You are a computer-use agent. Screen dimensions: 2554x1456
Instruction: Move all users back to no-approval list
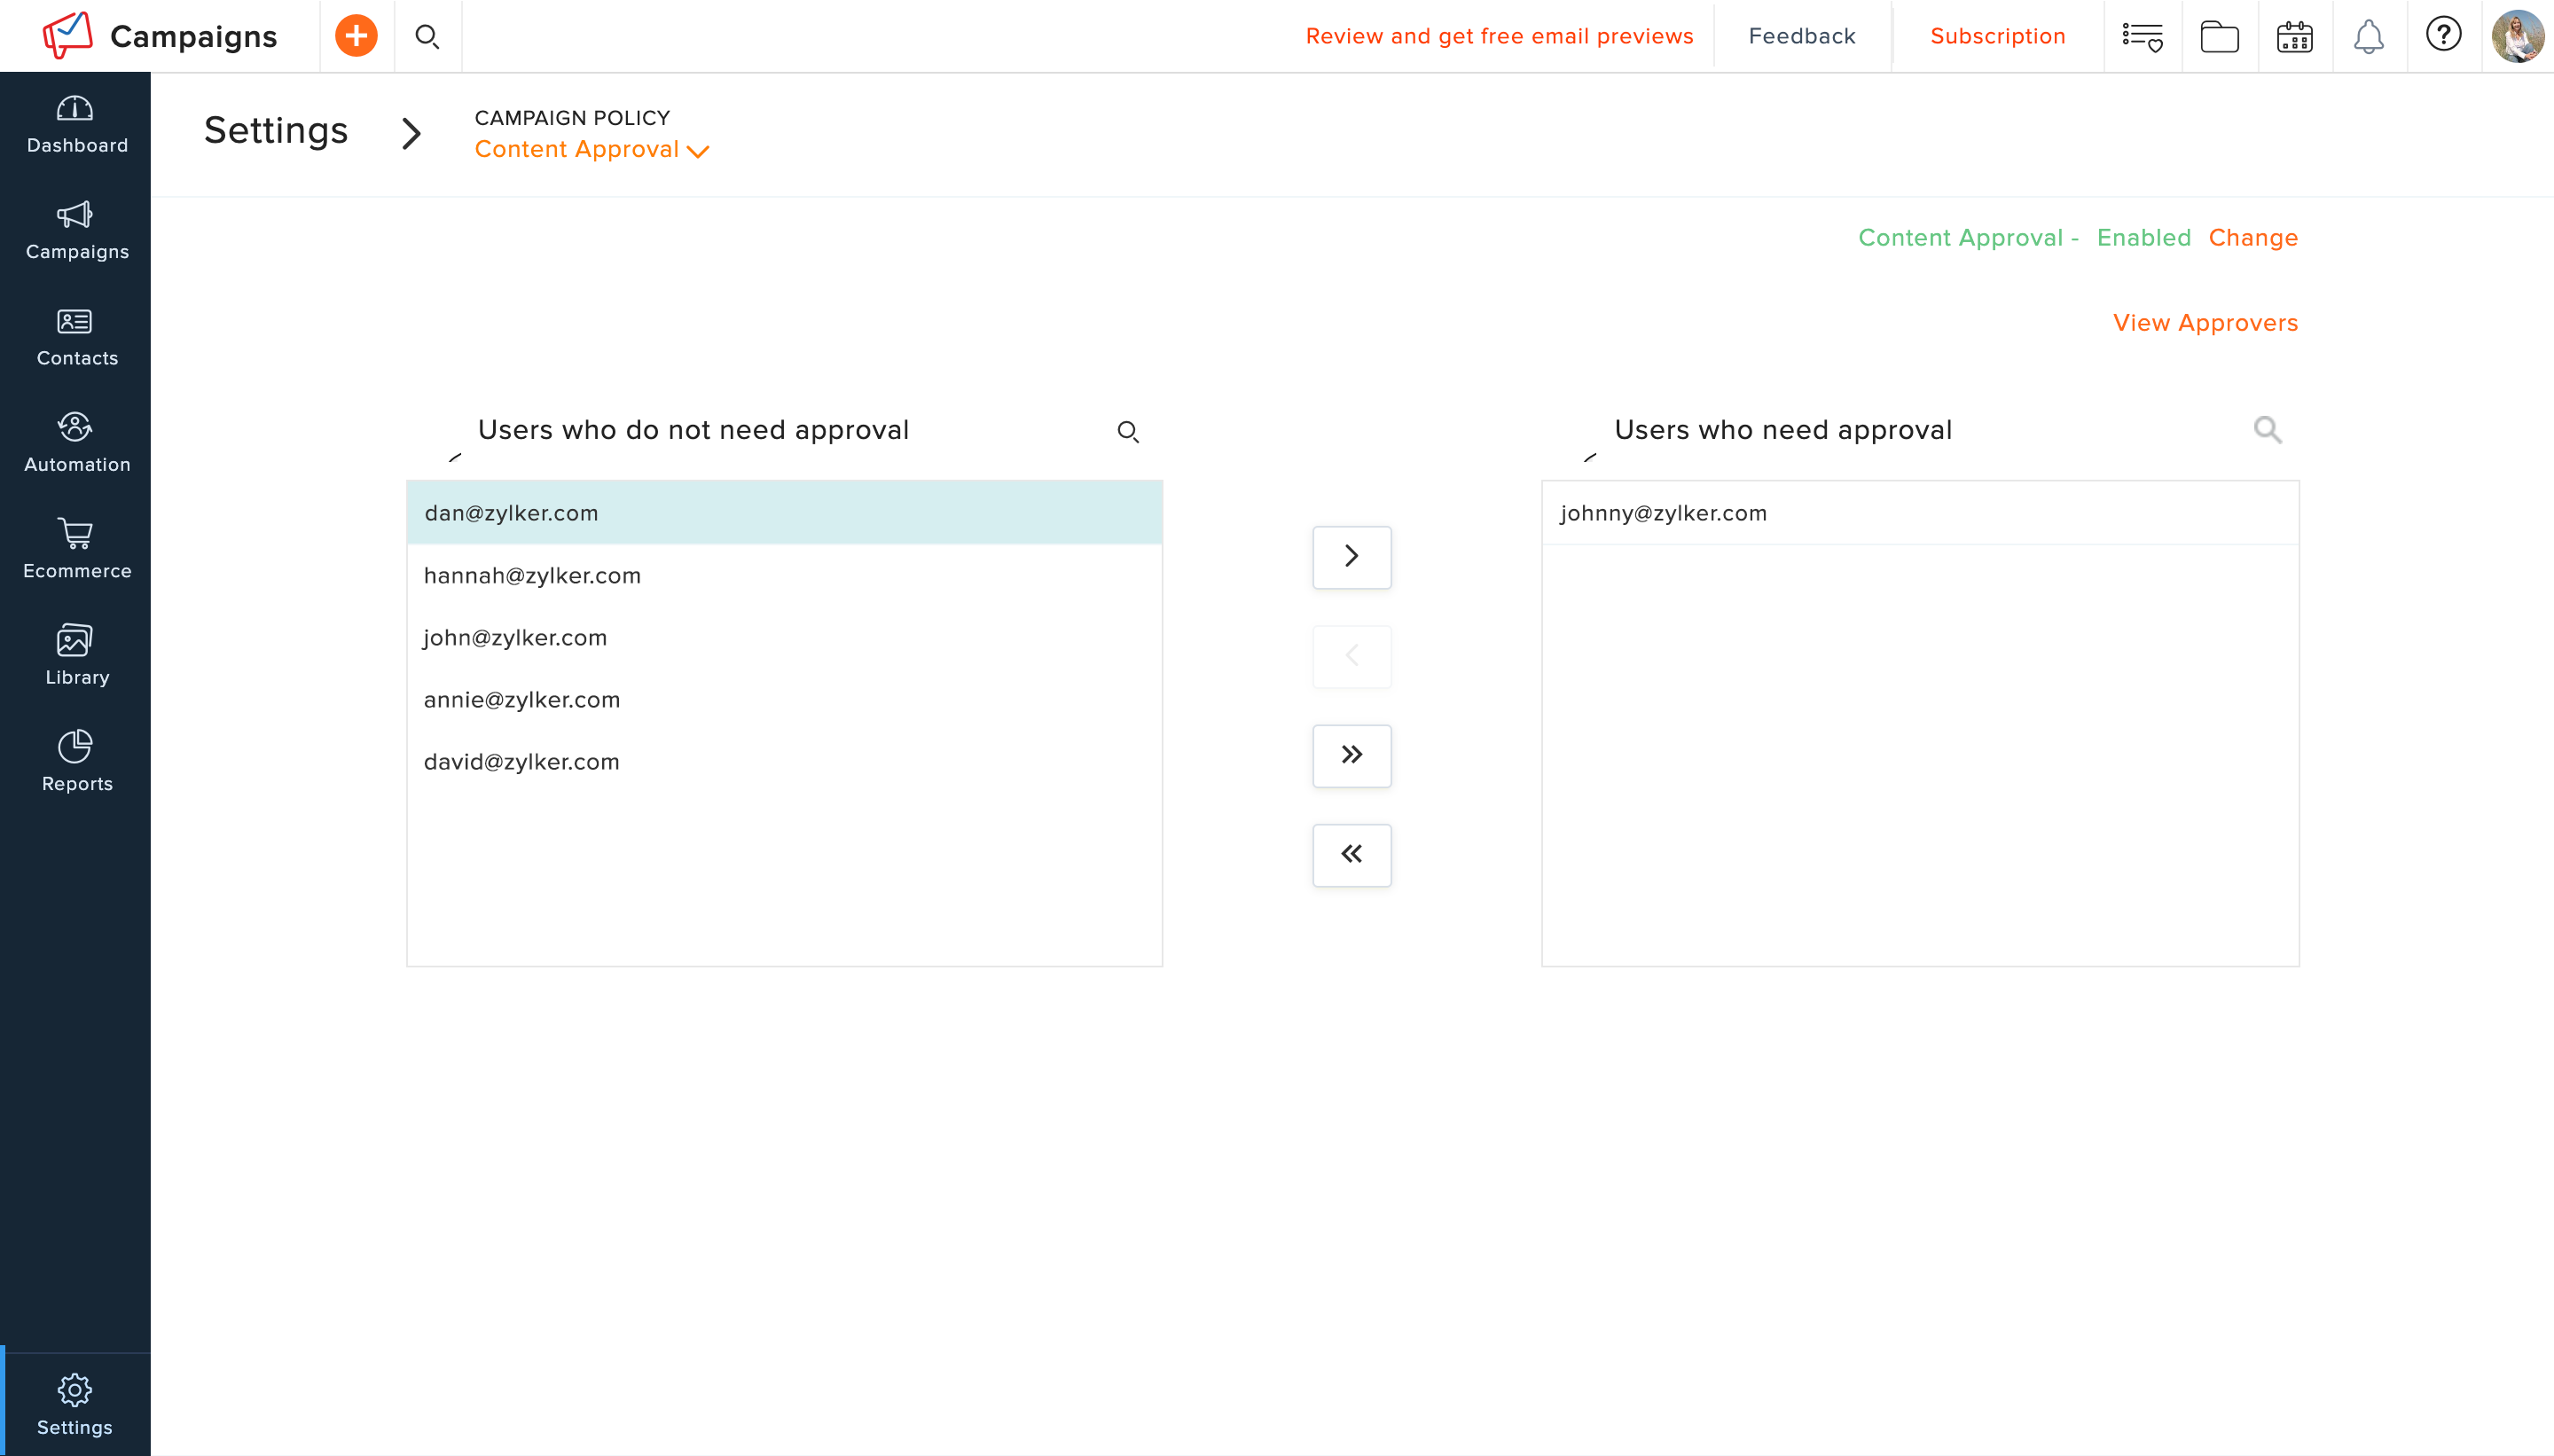click(x=1351, y=855)
